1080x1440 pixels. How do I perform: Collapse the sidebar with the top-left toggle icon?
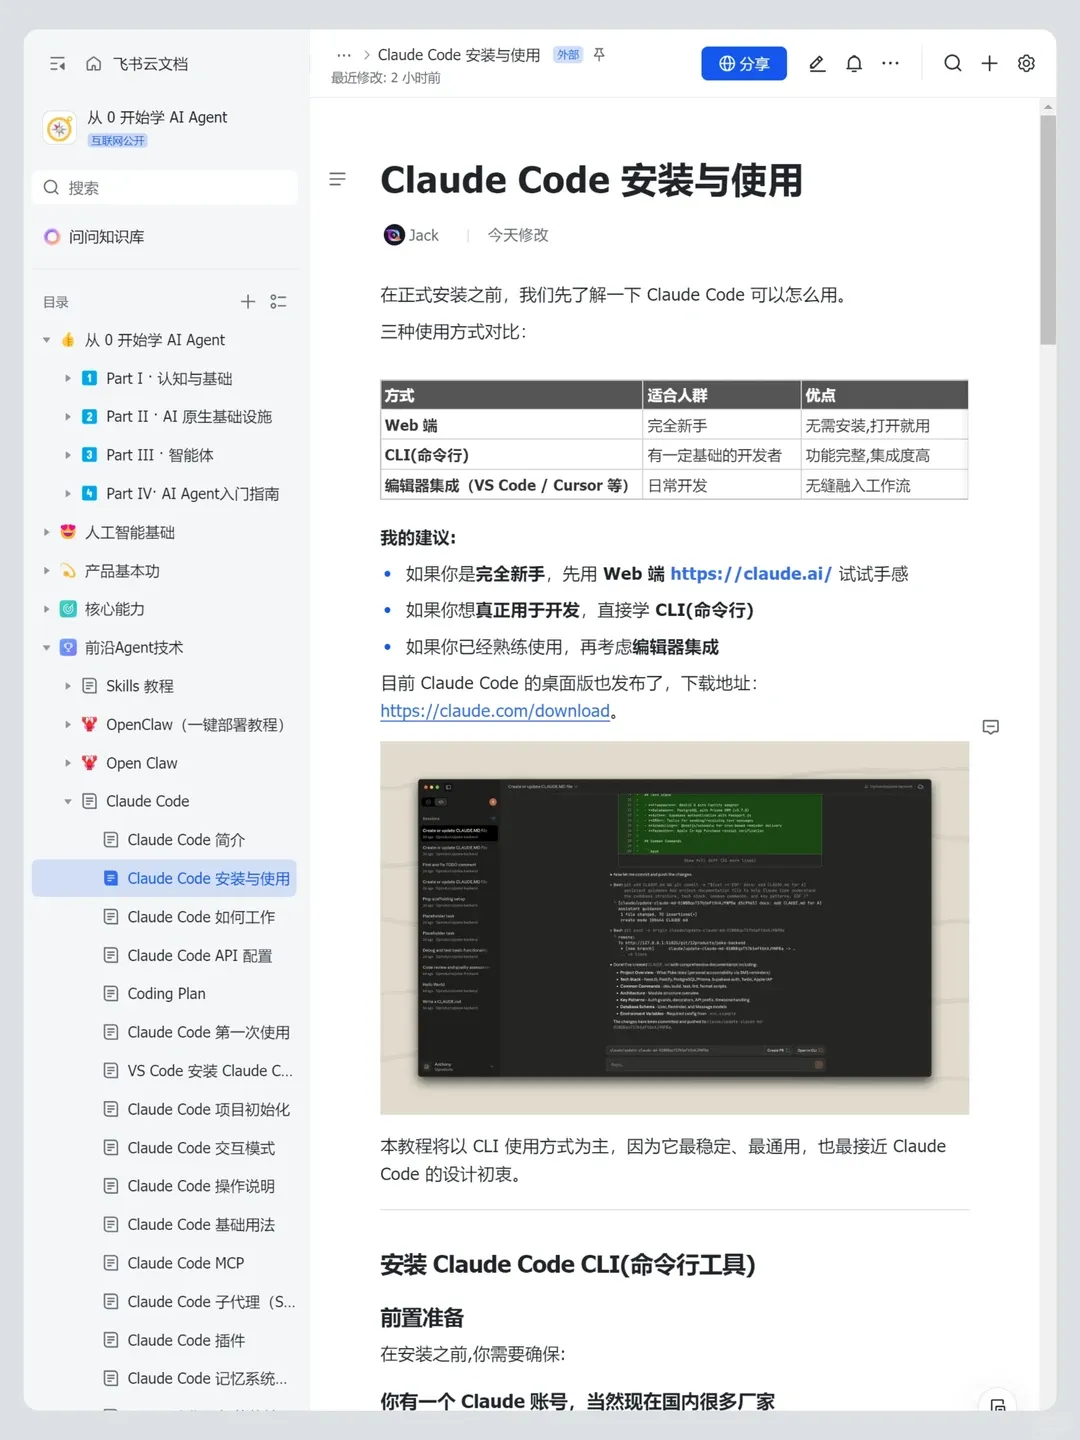click(58, 64)
